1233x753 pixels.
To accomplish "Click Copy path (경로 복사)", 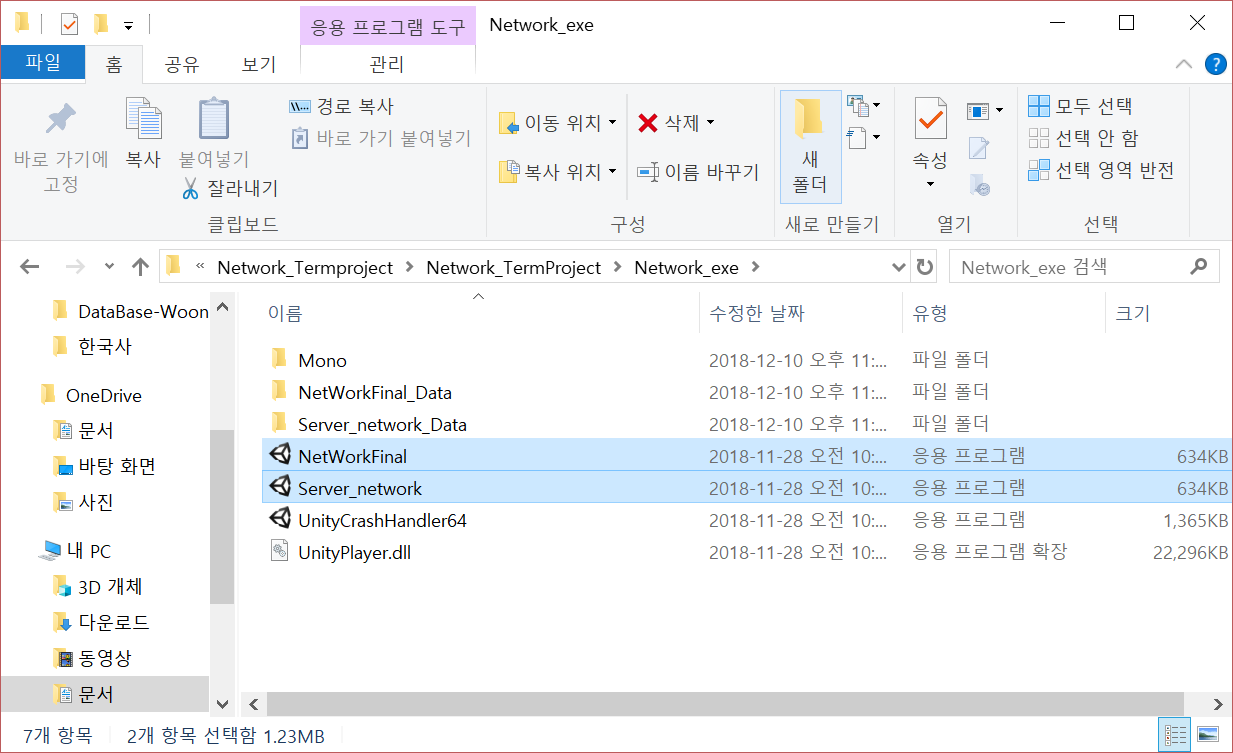I will (341, 106).
